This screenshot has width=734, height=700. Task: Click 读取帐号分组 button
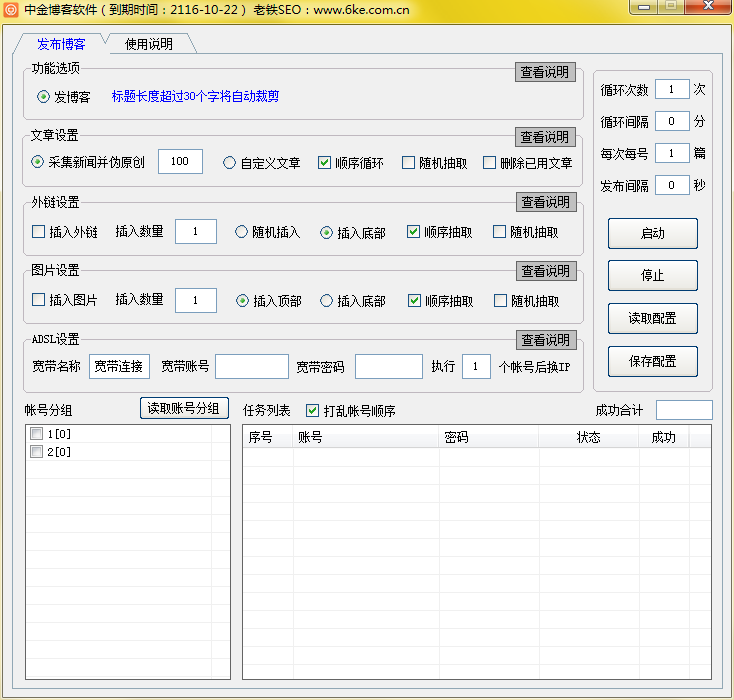click(185, 408)
